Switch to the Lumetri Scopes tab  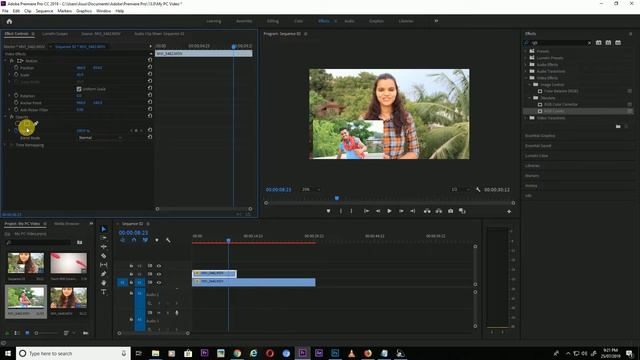(x=55, y=34)
